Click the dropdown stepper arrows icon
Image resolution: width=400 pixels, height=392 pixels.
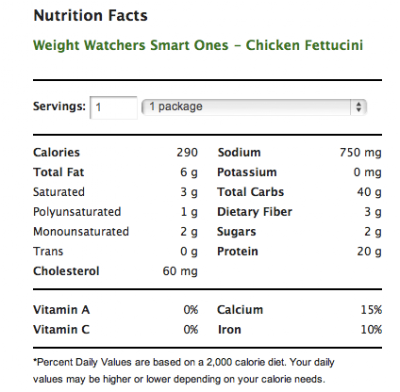coord(359,107)
